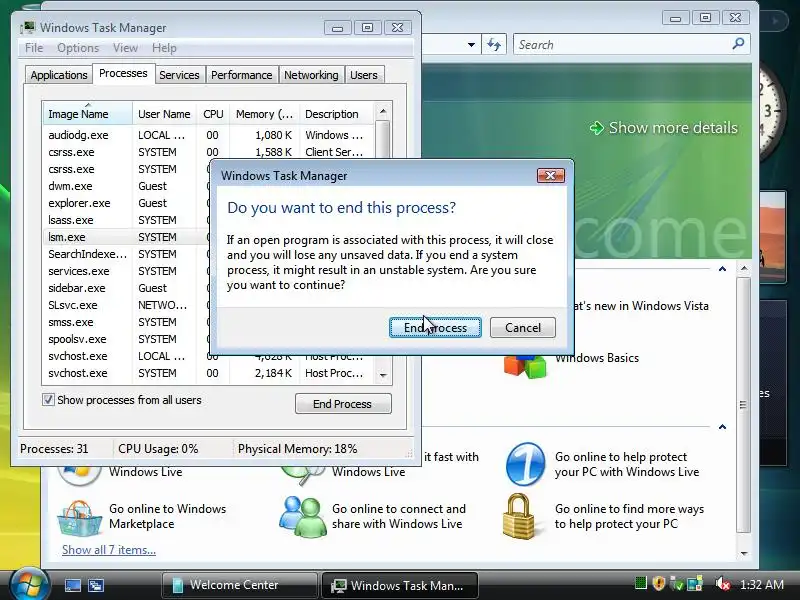Click Show all 7 items link
This screenshot has height=600, width=800.
pyautogui.click(x=109, y=550)
